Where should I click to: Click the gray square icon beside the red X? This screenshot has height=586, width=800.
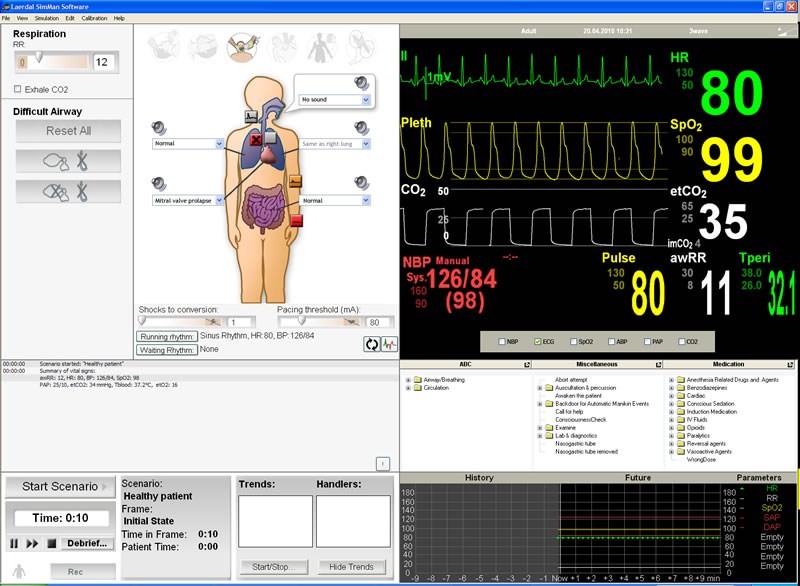(x=270, y=138)
